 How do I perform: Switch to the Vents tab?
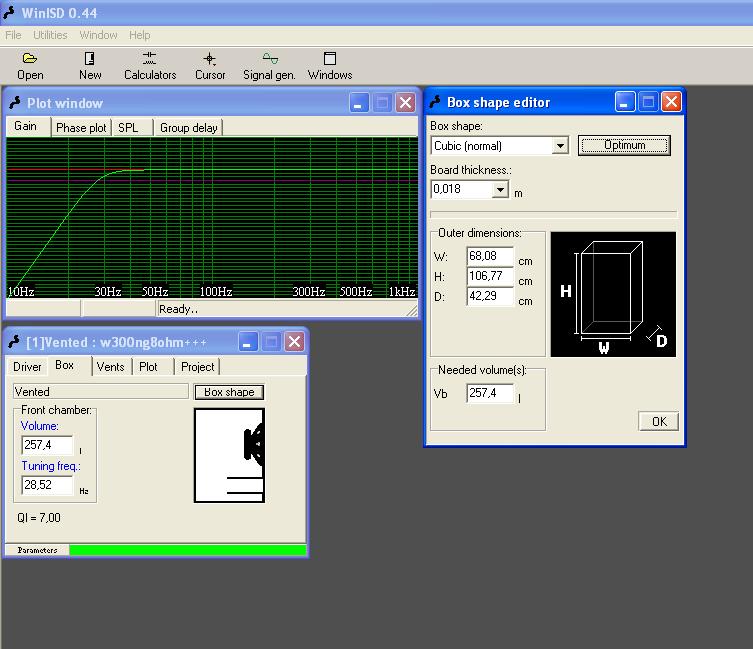click(x=110, y=367)
